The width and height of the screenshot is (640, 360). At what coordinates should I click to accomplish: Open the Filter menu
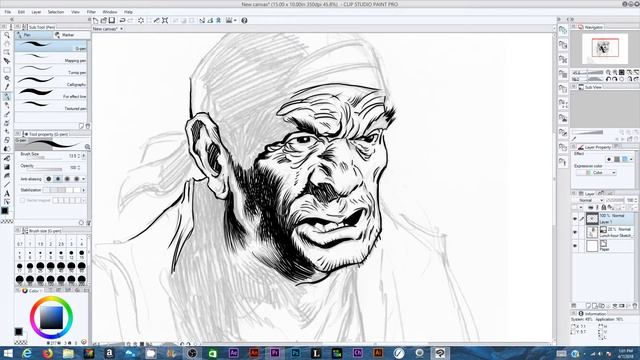(x=91, y=12)
